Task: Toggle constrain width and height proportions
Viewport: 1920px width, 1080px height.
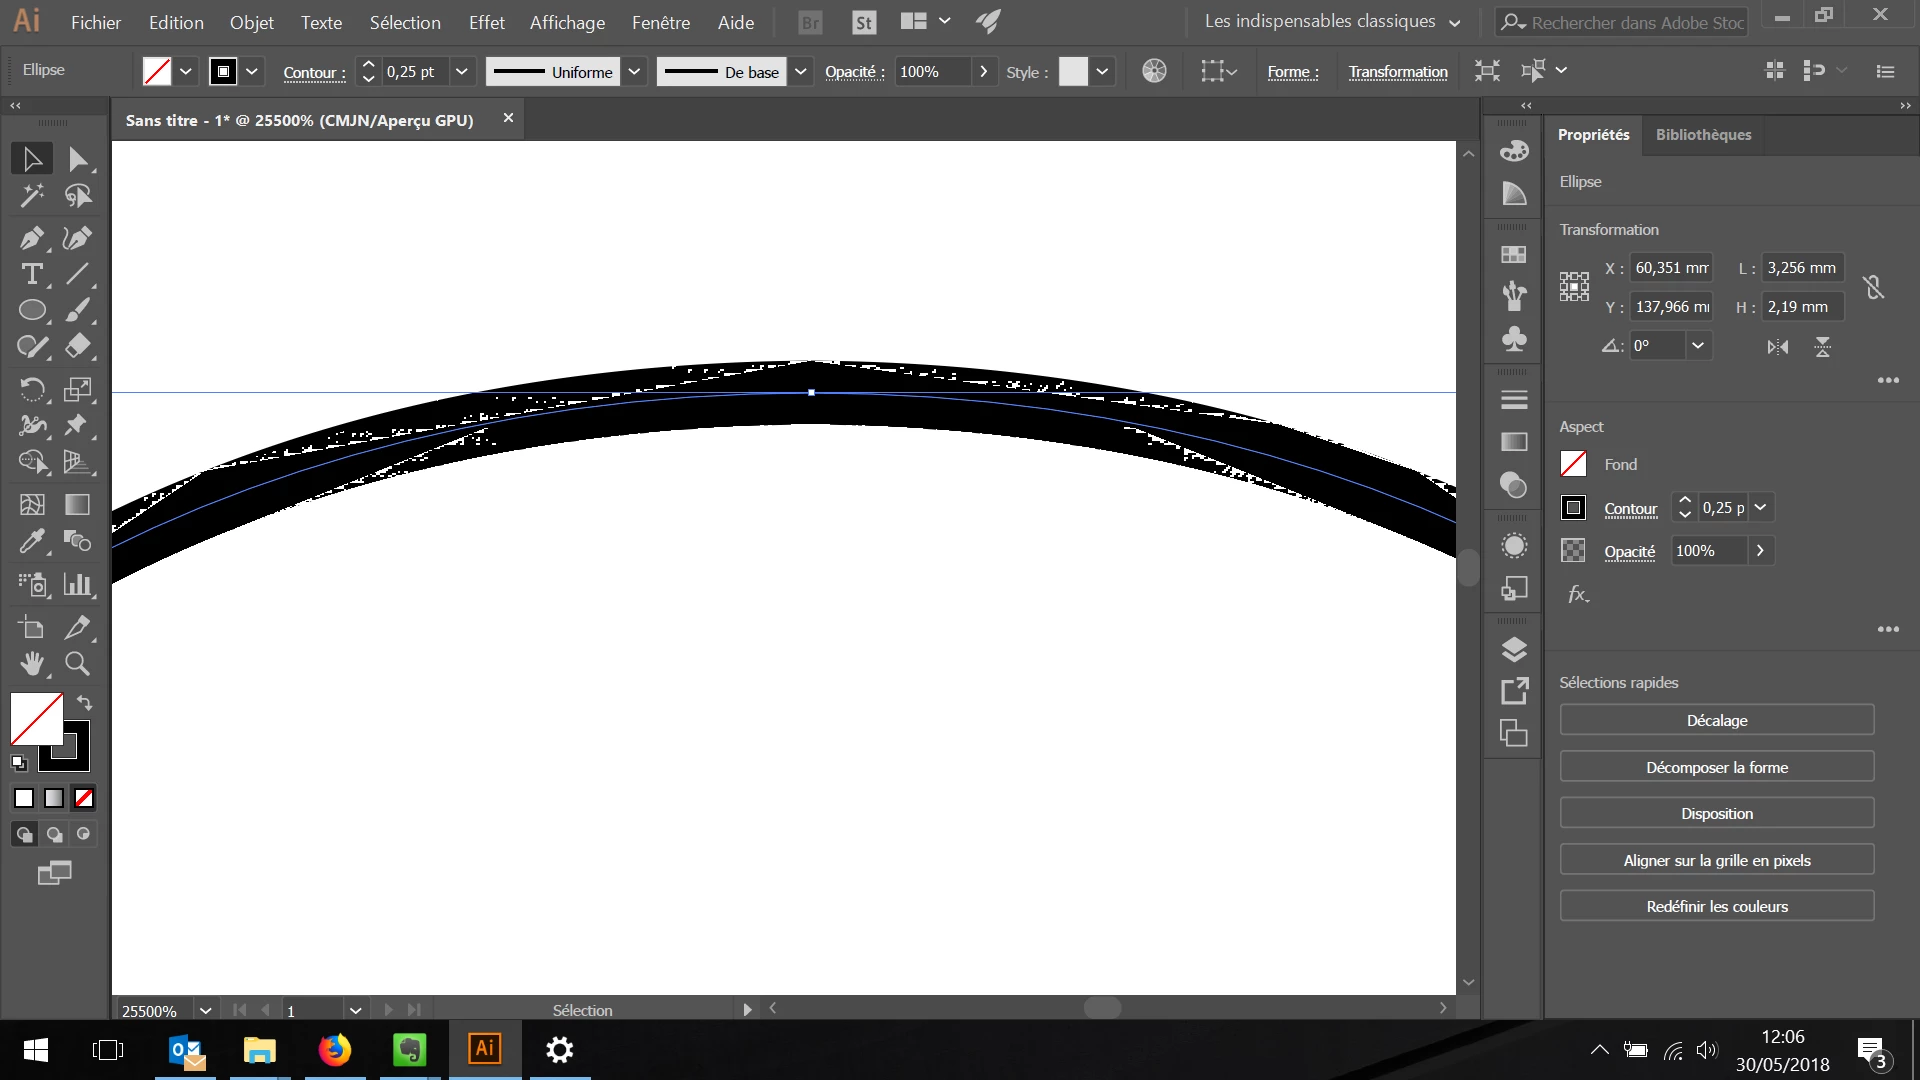Action: (x=1873, y=288)
